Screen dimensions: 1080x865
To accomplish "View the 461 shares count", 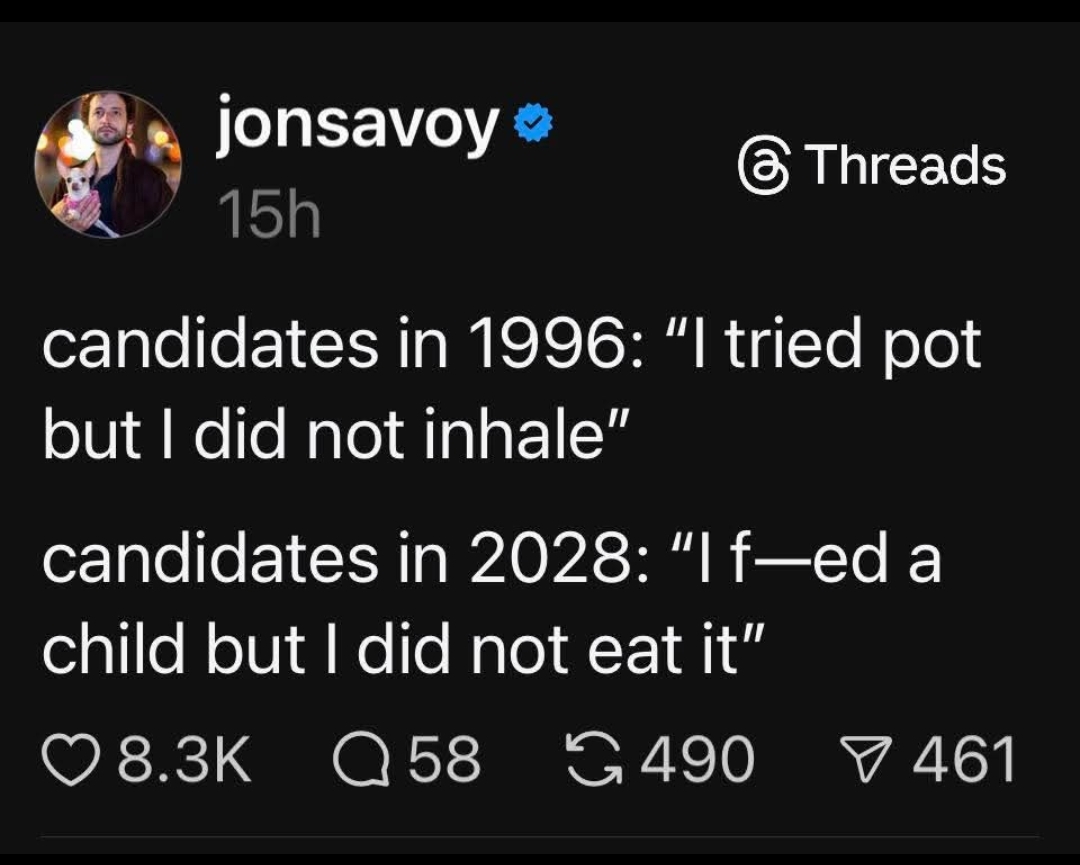I will 961,758.
